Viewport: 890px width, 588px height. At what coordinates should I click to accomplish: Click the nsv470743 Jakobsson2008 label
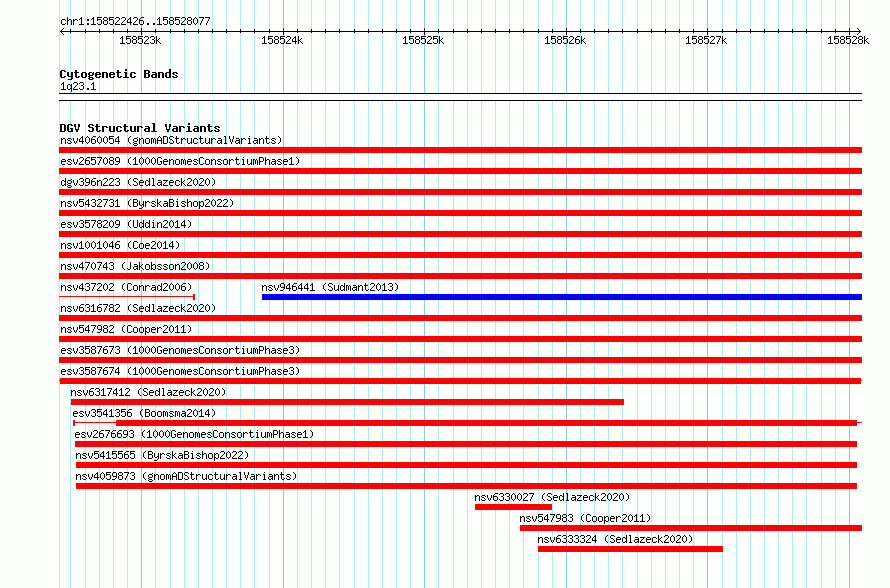(x=135, y=266)
